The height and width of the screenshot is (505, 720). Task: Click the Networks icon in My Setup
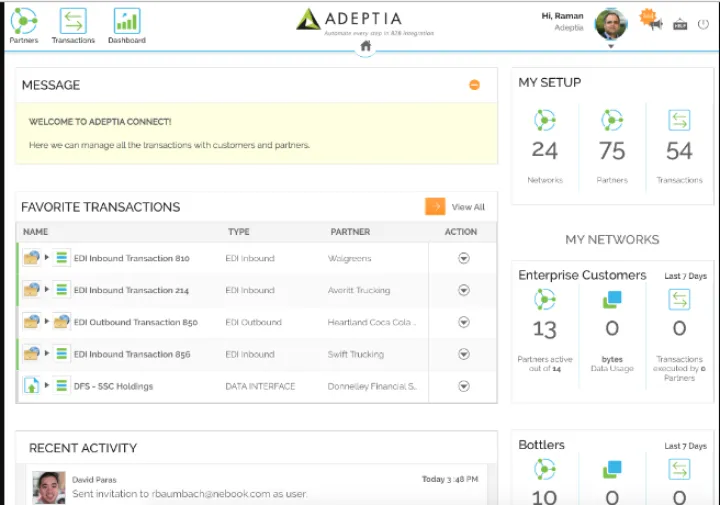click(x=545, y=121)
